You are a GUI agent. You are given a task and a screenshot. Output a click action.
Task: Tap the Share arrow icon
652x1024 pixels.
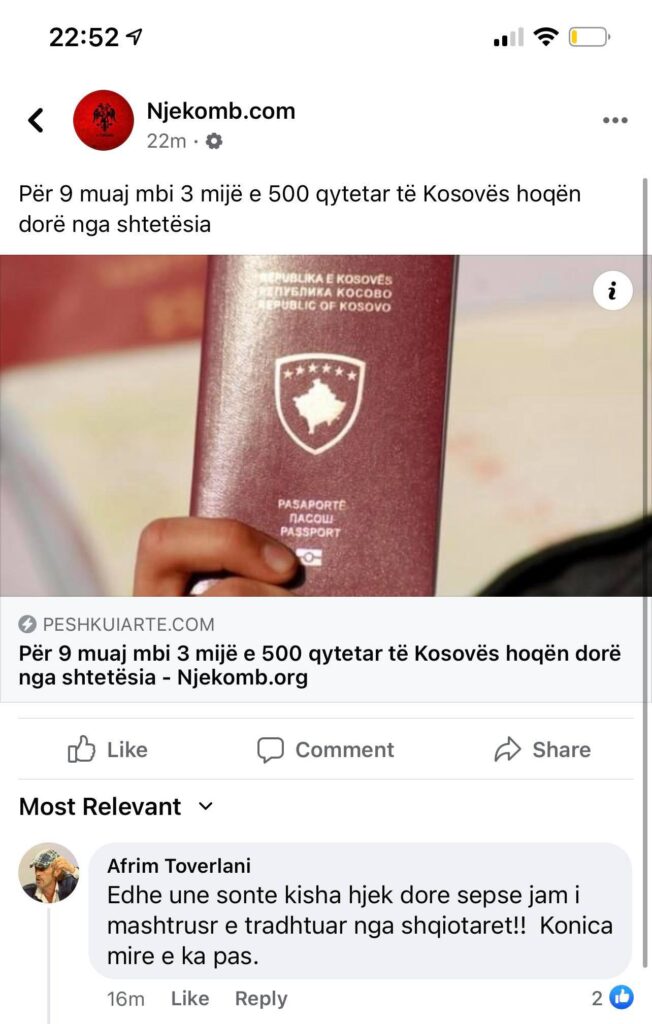point(507,750)
